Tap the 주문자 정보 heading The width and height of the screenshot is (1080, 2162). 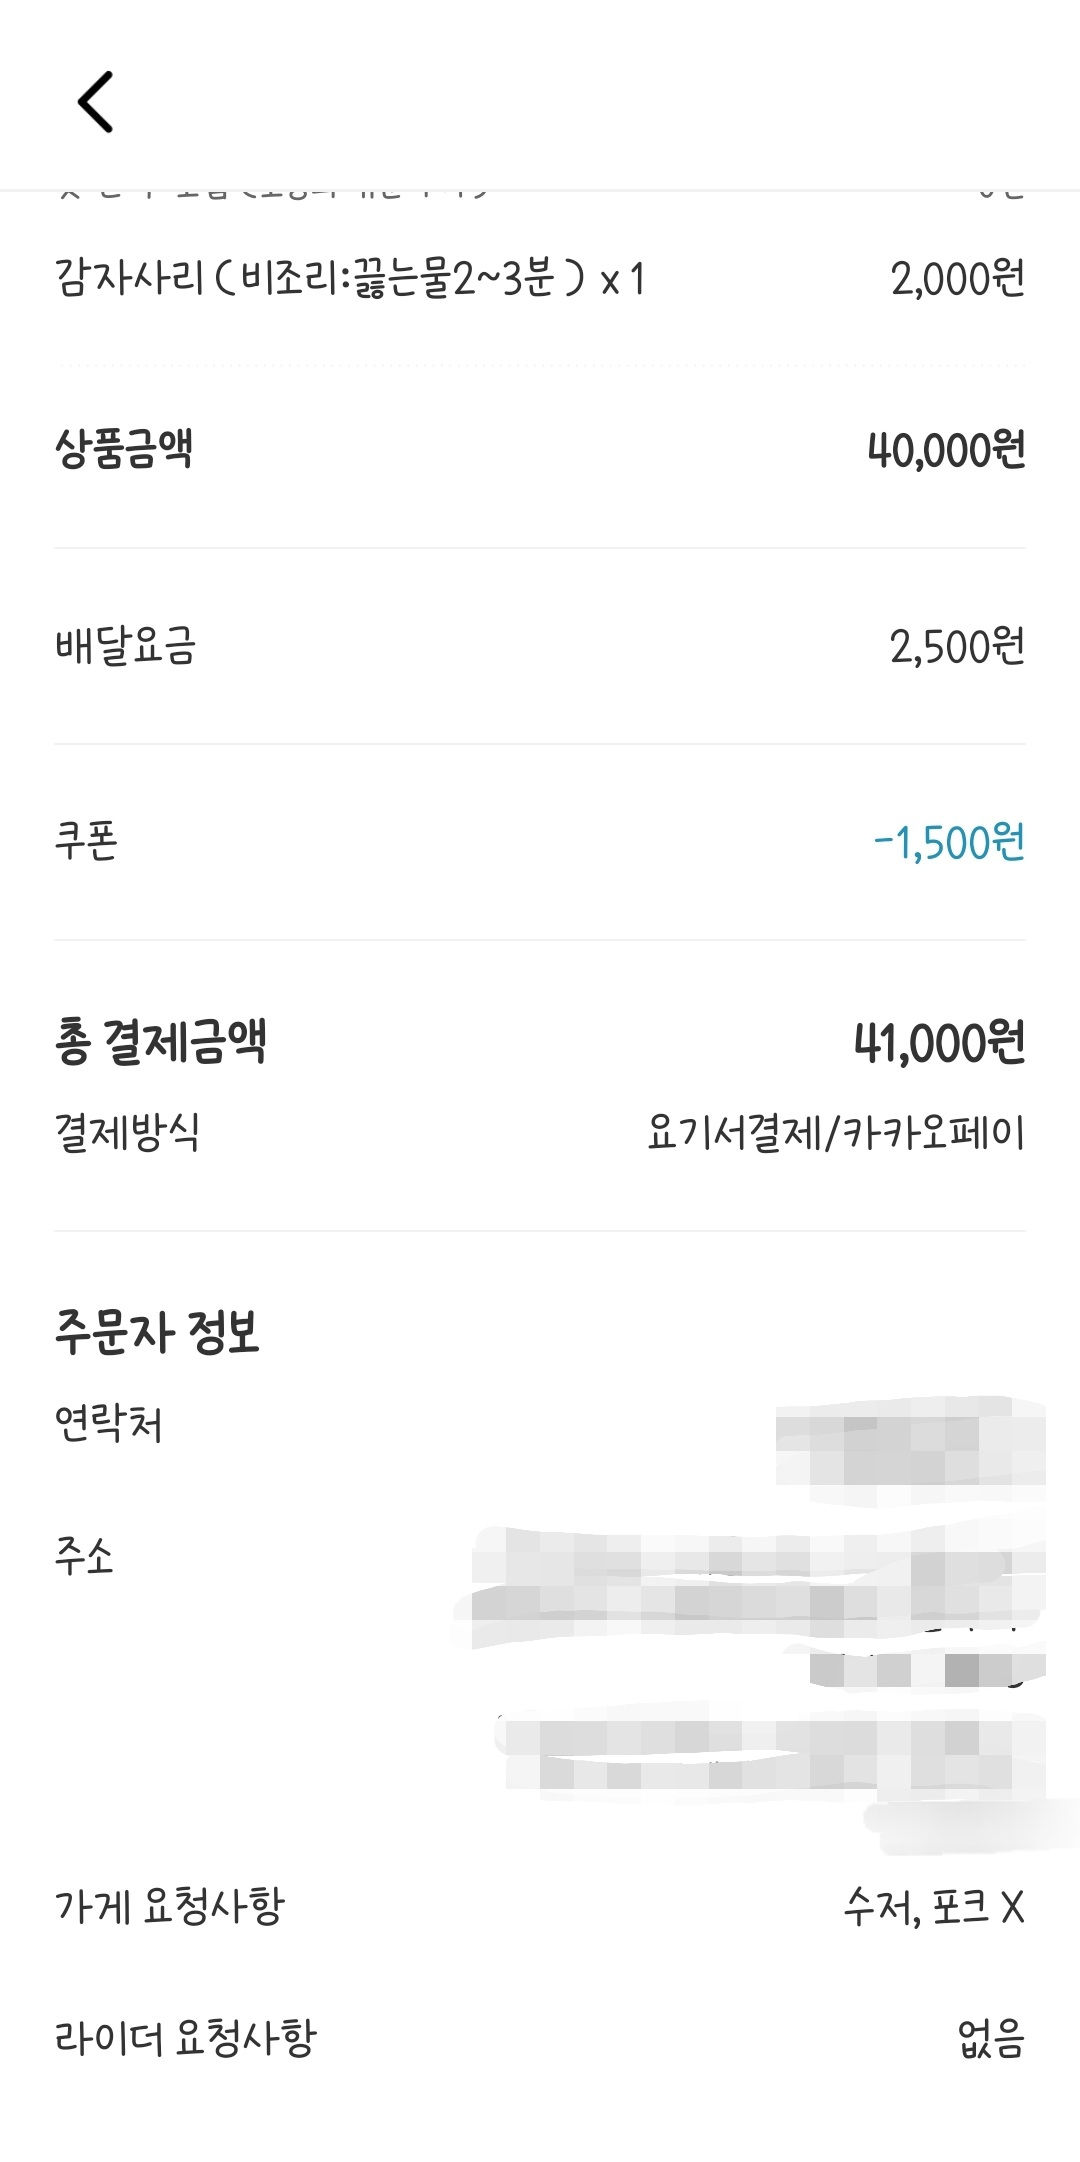coord(157,1332)
